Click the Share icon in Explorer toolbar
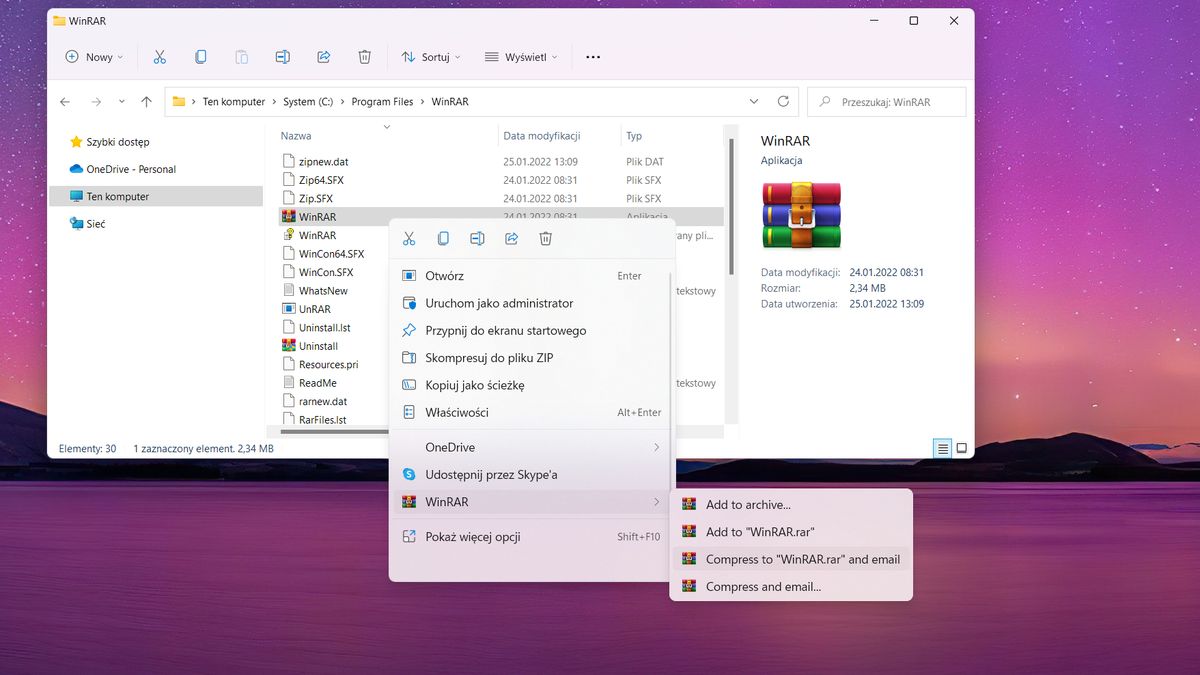The image size is (1200, 675). 323,57
